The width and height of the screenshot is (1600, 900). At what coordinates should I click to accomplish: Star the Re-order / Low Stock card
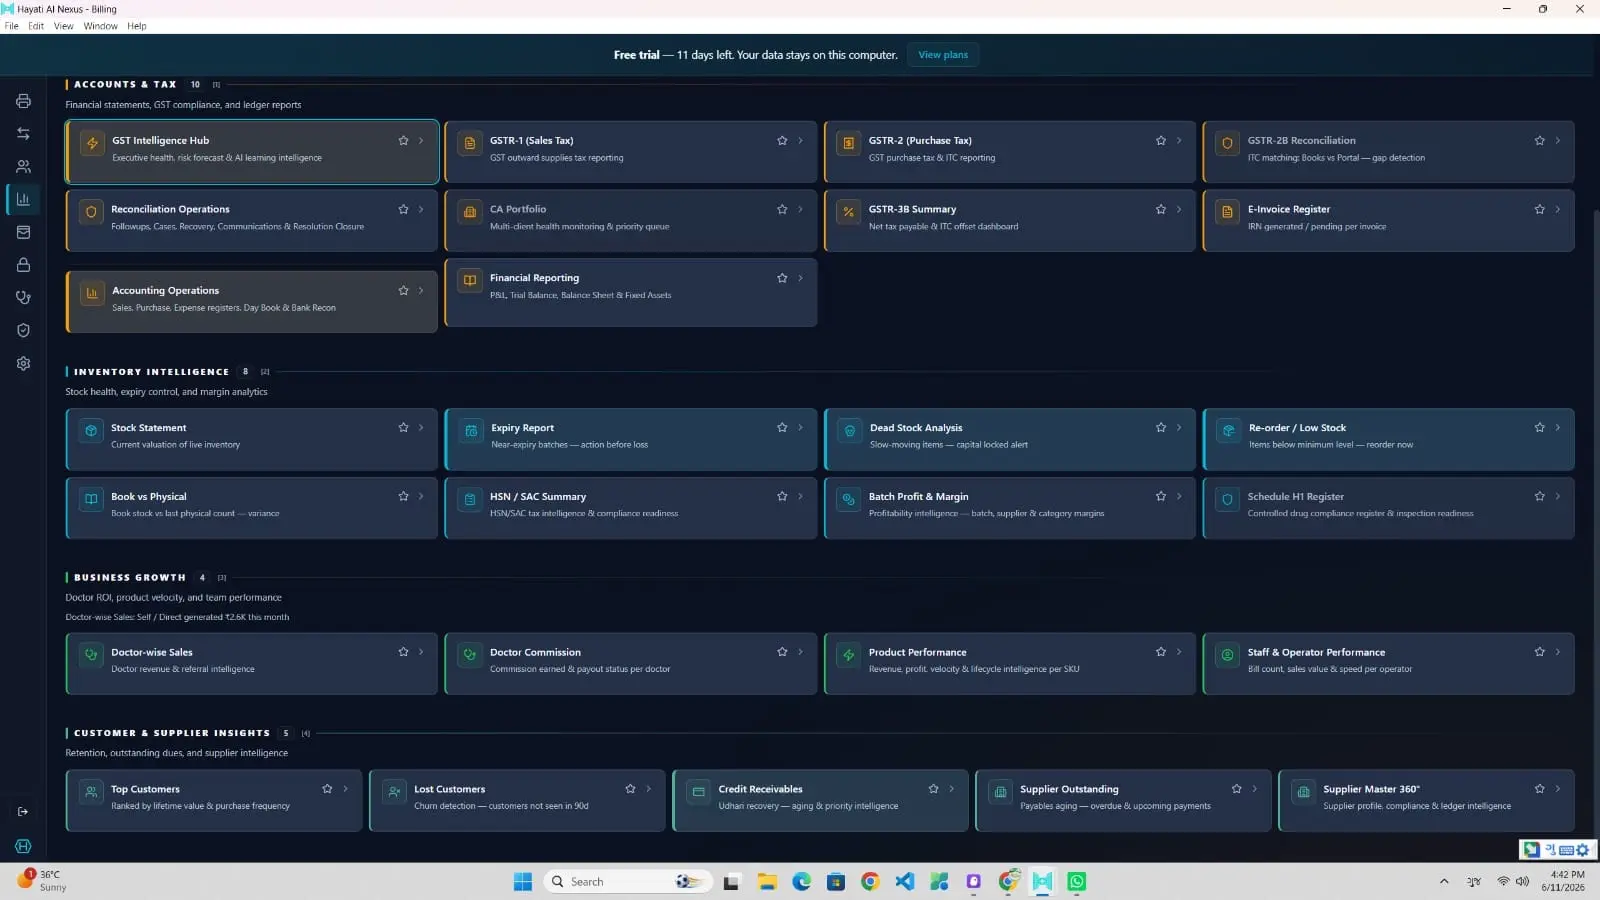tap(1540, 428)
